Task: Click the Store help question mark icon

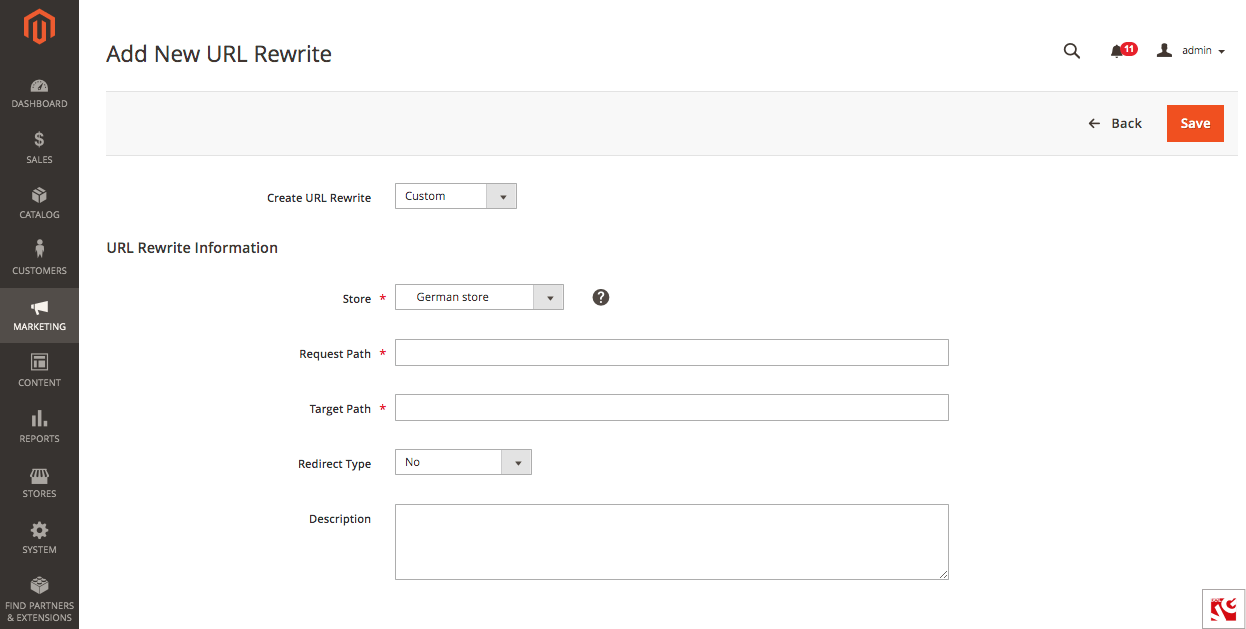Action: coord(601,297)
